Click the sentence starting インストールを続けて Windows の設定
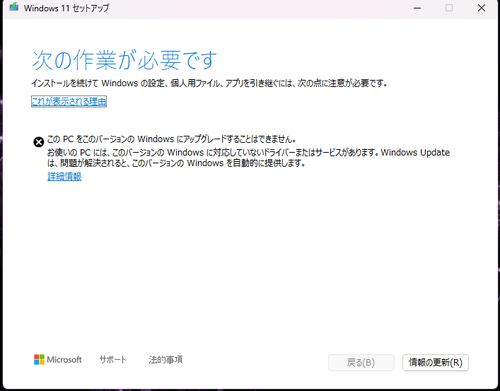This screenshot has width=500, height=391. tap(209, 83)
